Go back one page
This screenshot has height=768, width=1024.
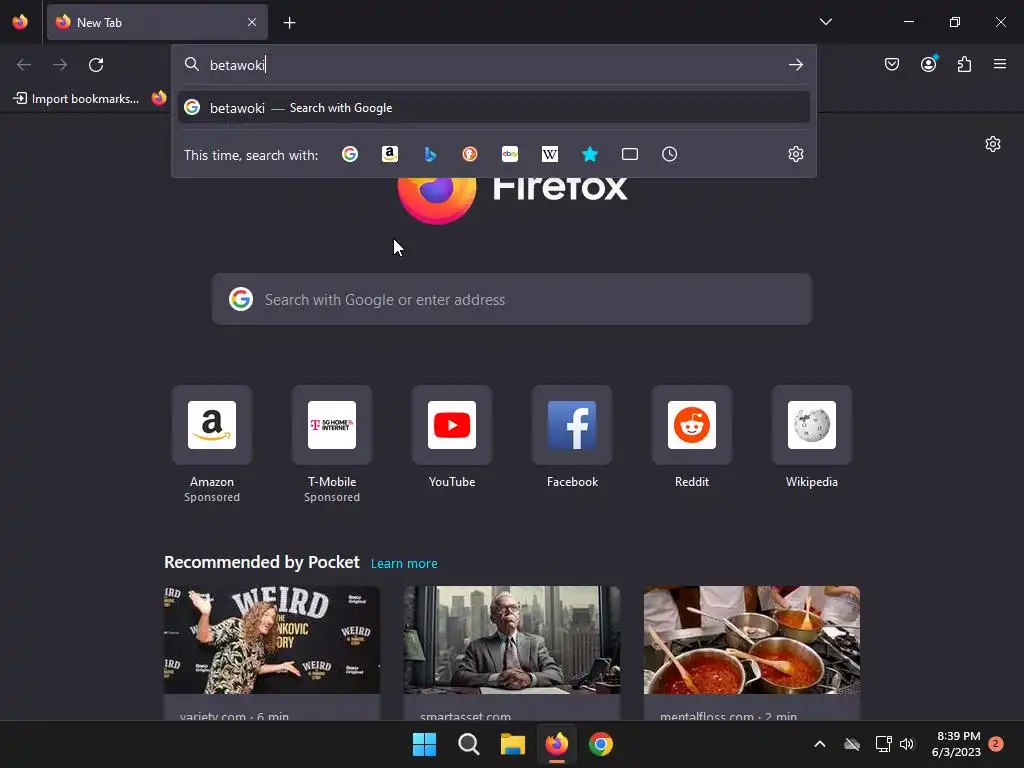click(24, 65)
